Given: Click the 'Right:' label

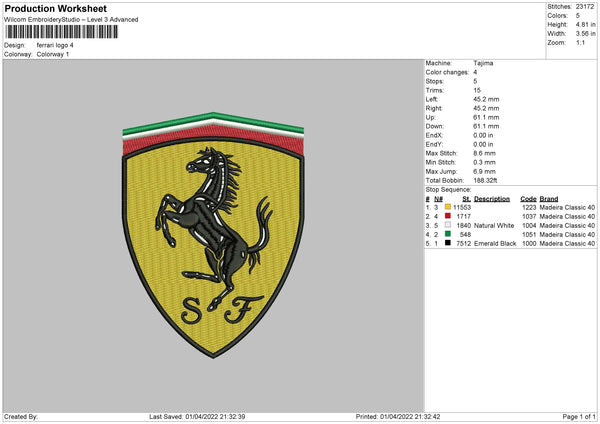Looking at the screenshot, I should (x=434, y=108).
